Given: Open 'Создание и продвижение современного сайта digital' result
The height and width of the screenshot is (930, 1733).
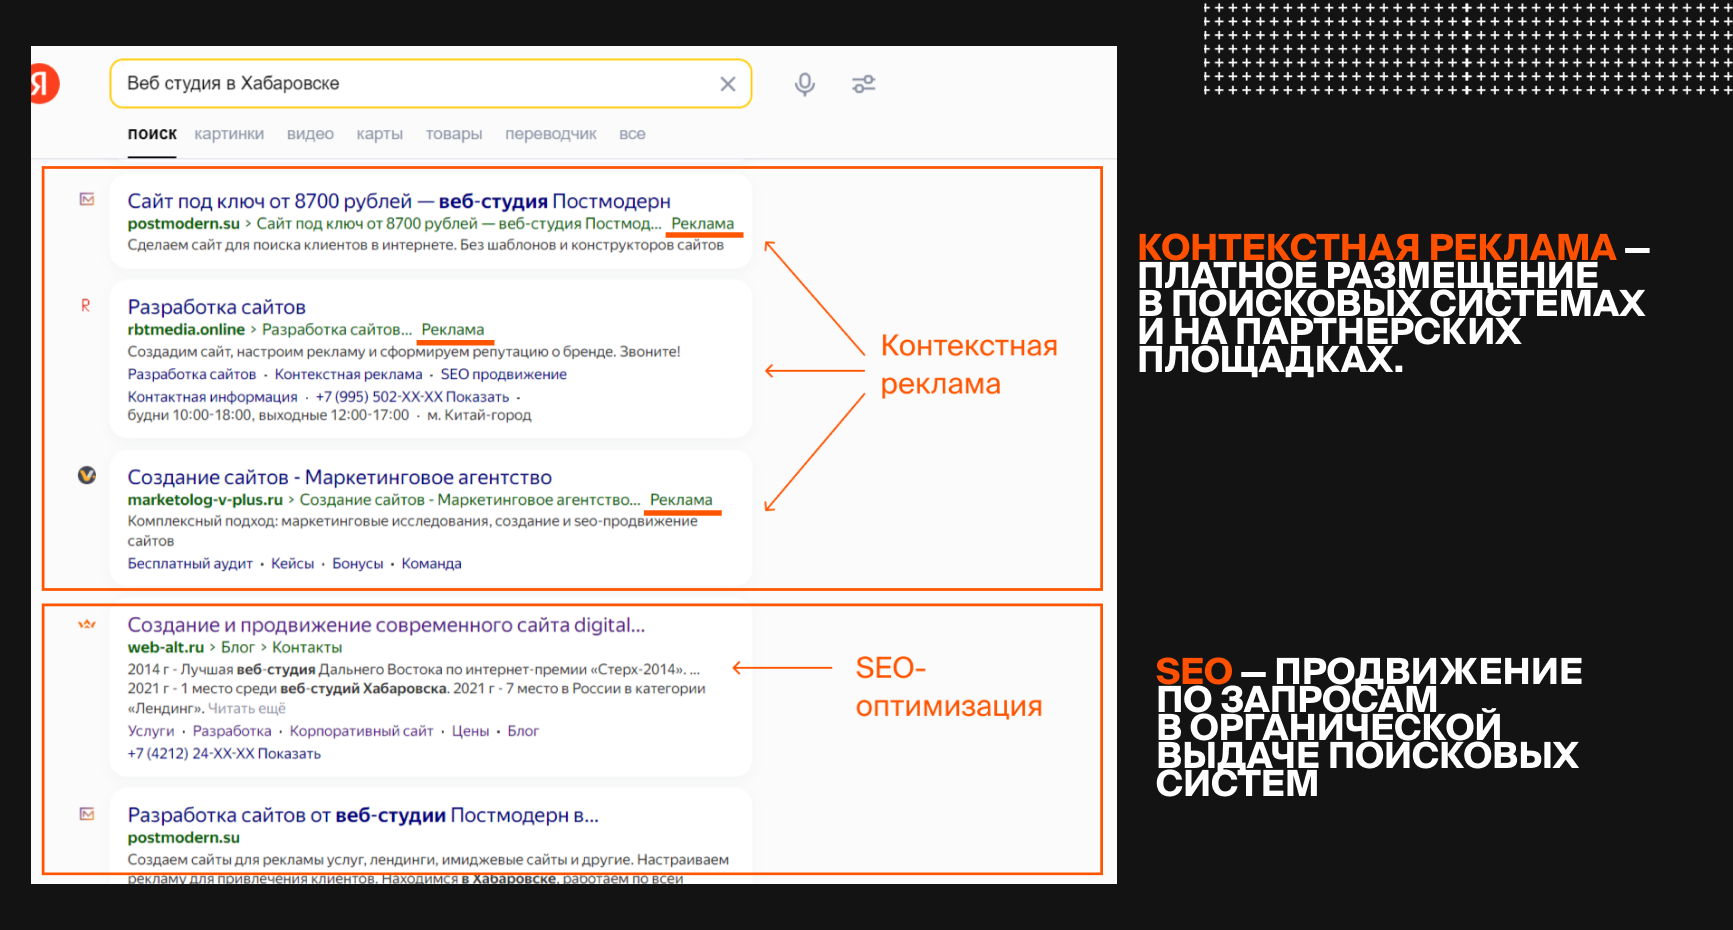Looking at the screenshot, I should [386, 625].
